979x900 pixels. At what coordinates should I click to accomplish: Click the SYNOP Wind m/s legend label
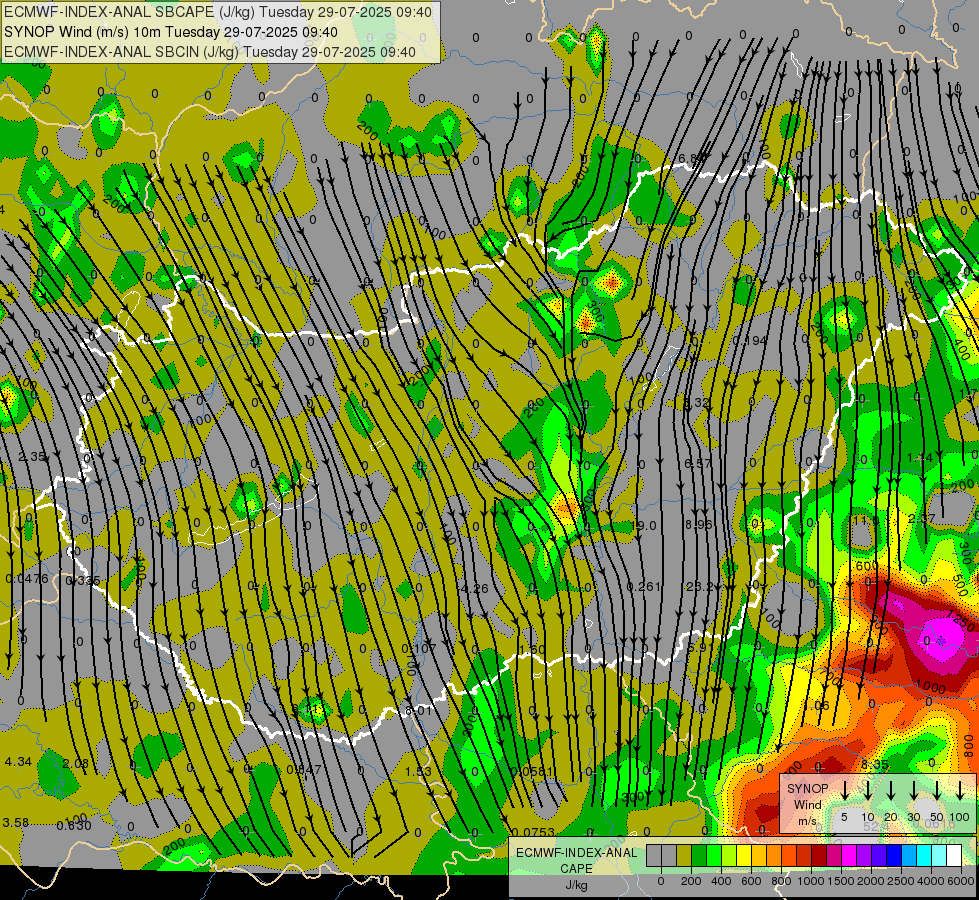point(807,805)
